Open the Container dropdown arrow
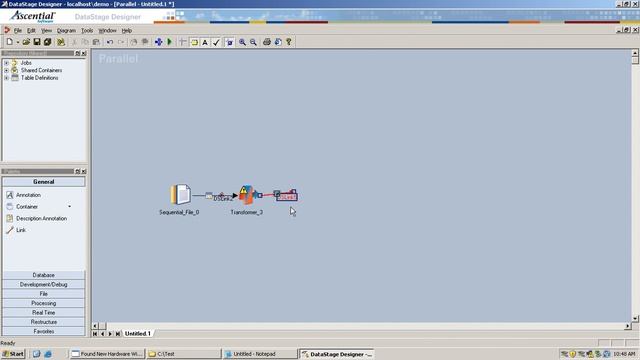Screen dimensions: 640x360 (x=69, y=207)
